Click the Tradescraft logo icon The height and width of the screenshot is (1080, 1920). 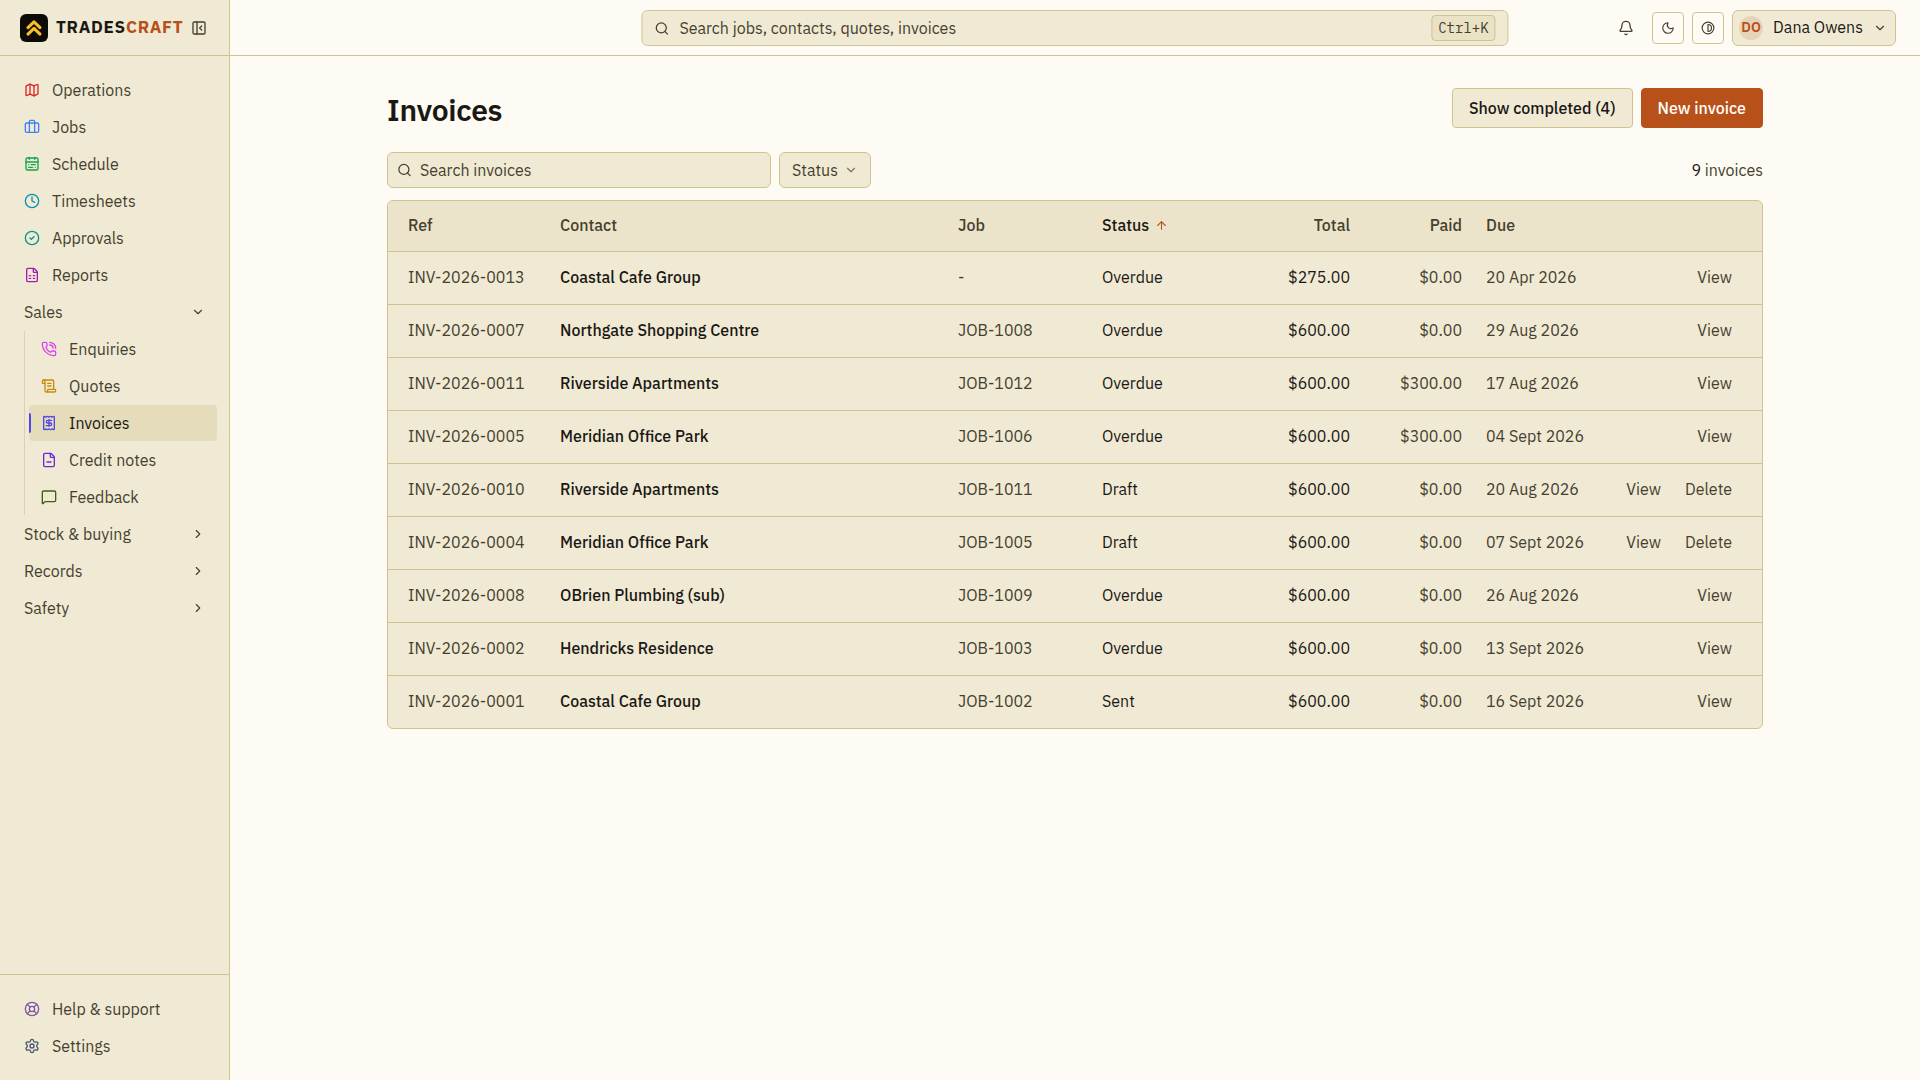tap(34, 28)
